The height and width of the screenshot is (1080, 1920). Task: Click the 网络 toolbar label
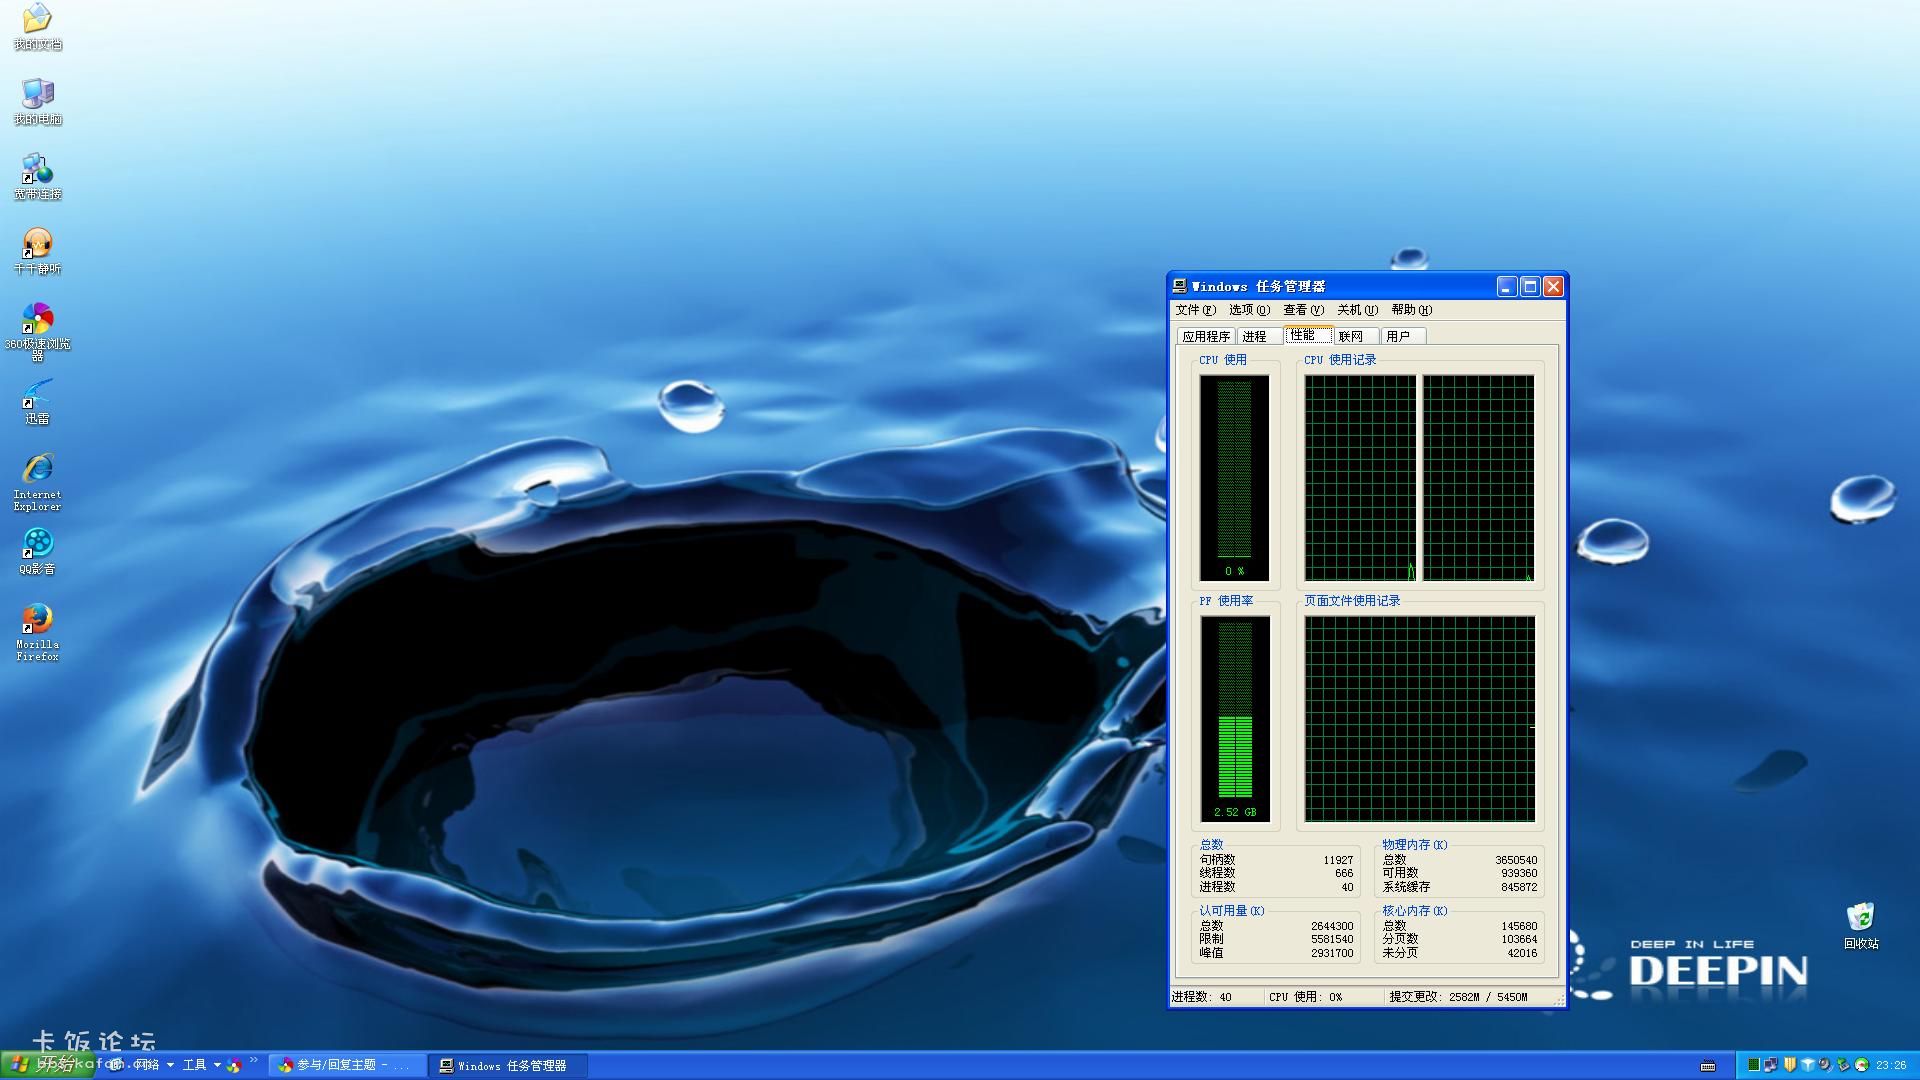(x=147, y=1065)
